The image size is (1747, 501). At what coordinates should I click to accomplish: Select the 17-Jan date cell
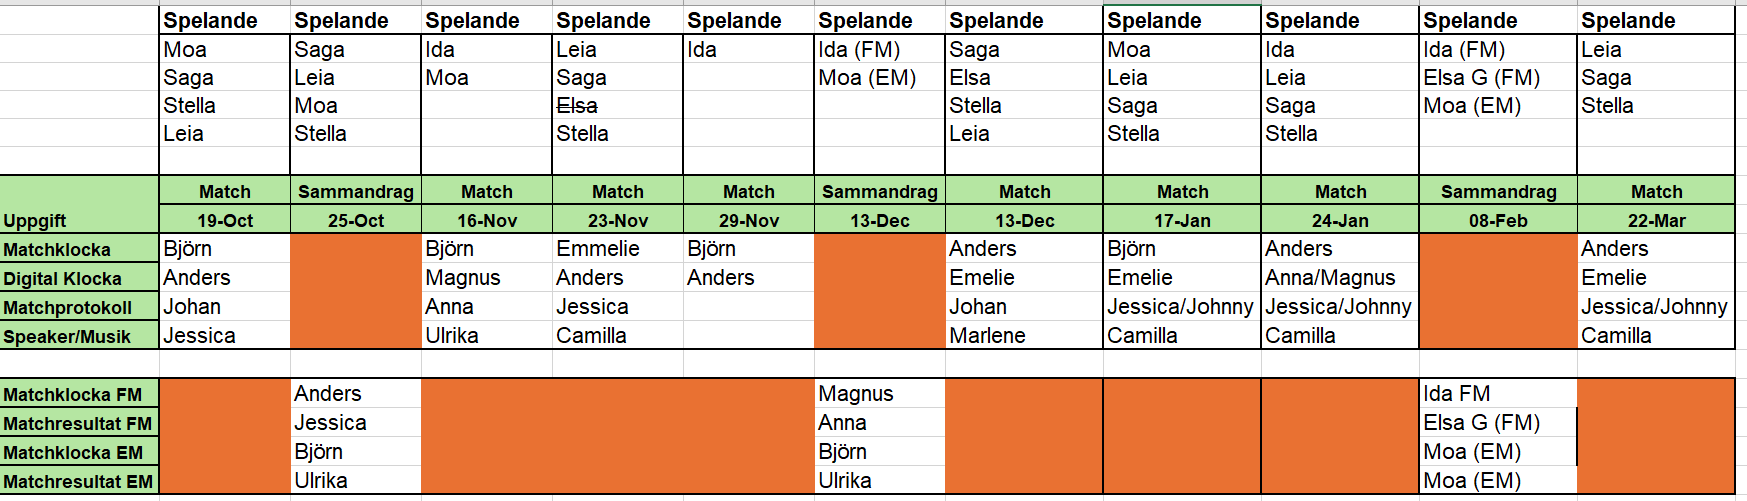[1182, 221]
